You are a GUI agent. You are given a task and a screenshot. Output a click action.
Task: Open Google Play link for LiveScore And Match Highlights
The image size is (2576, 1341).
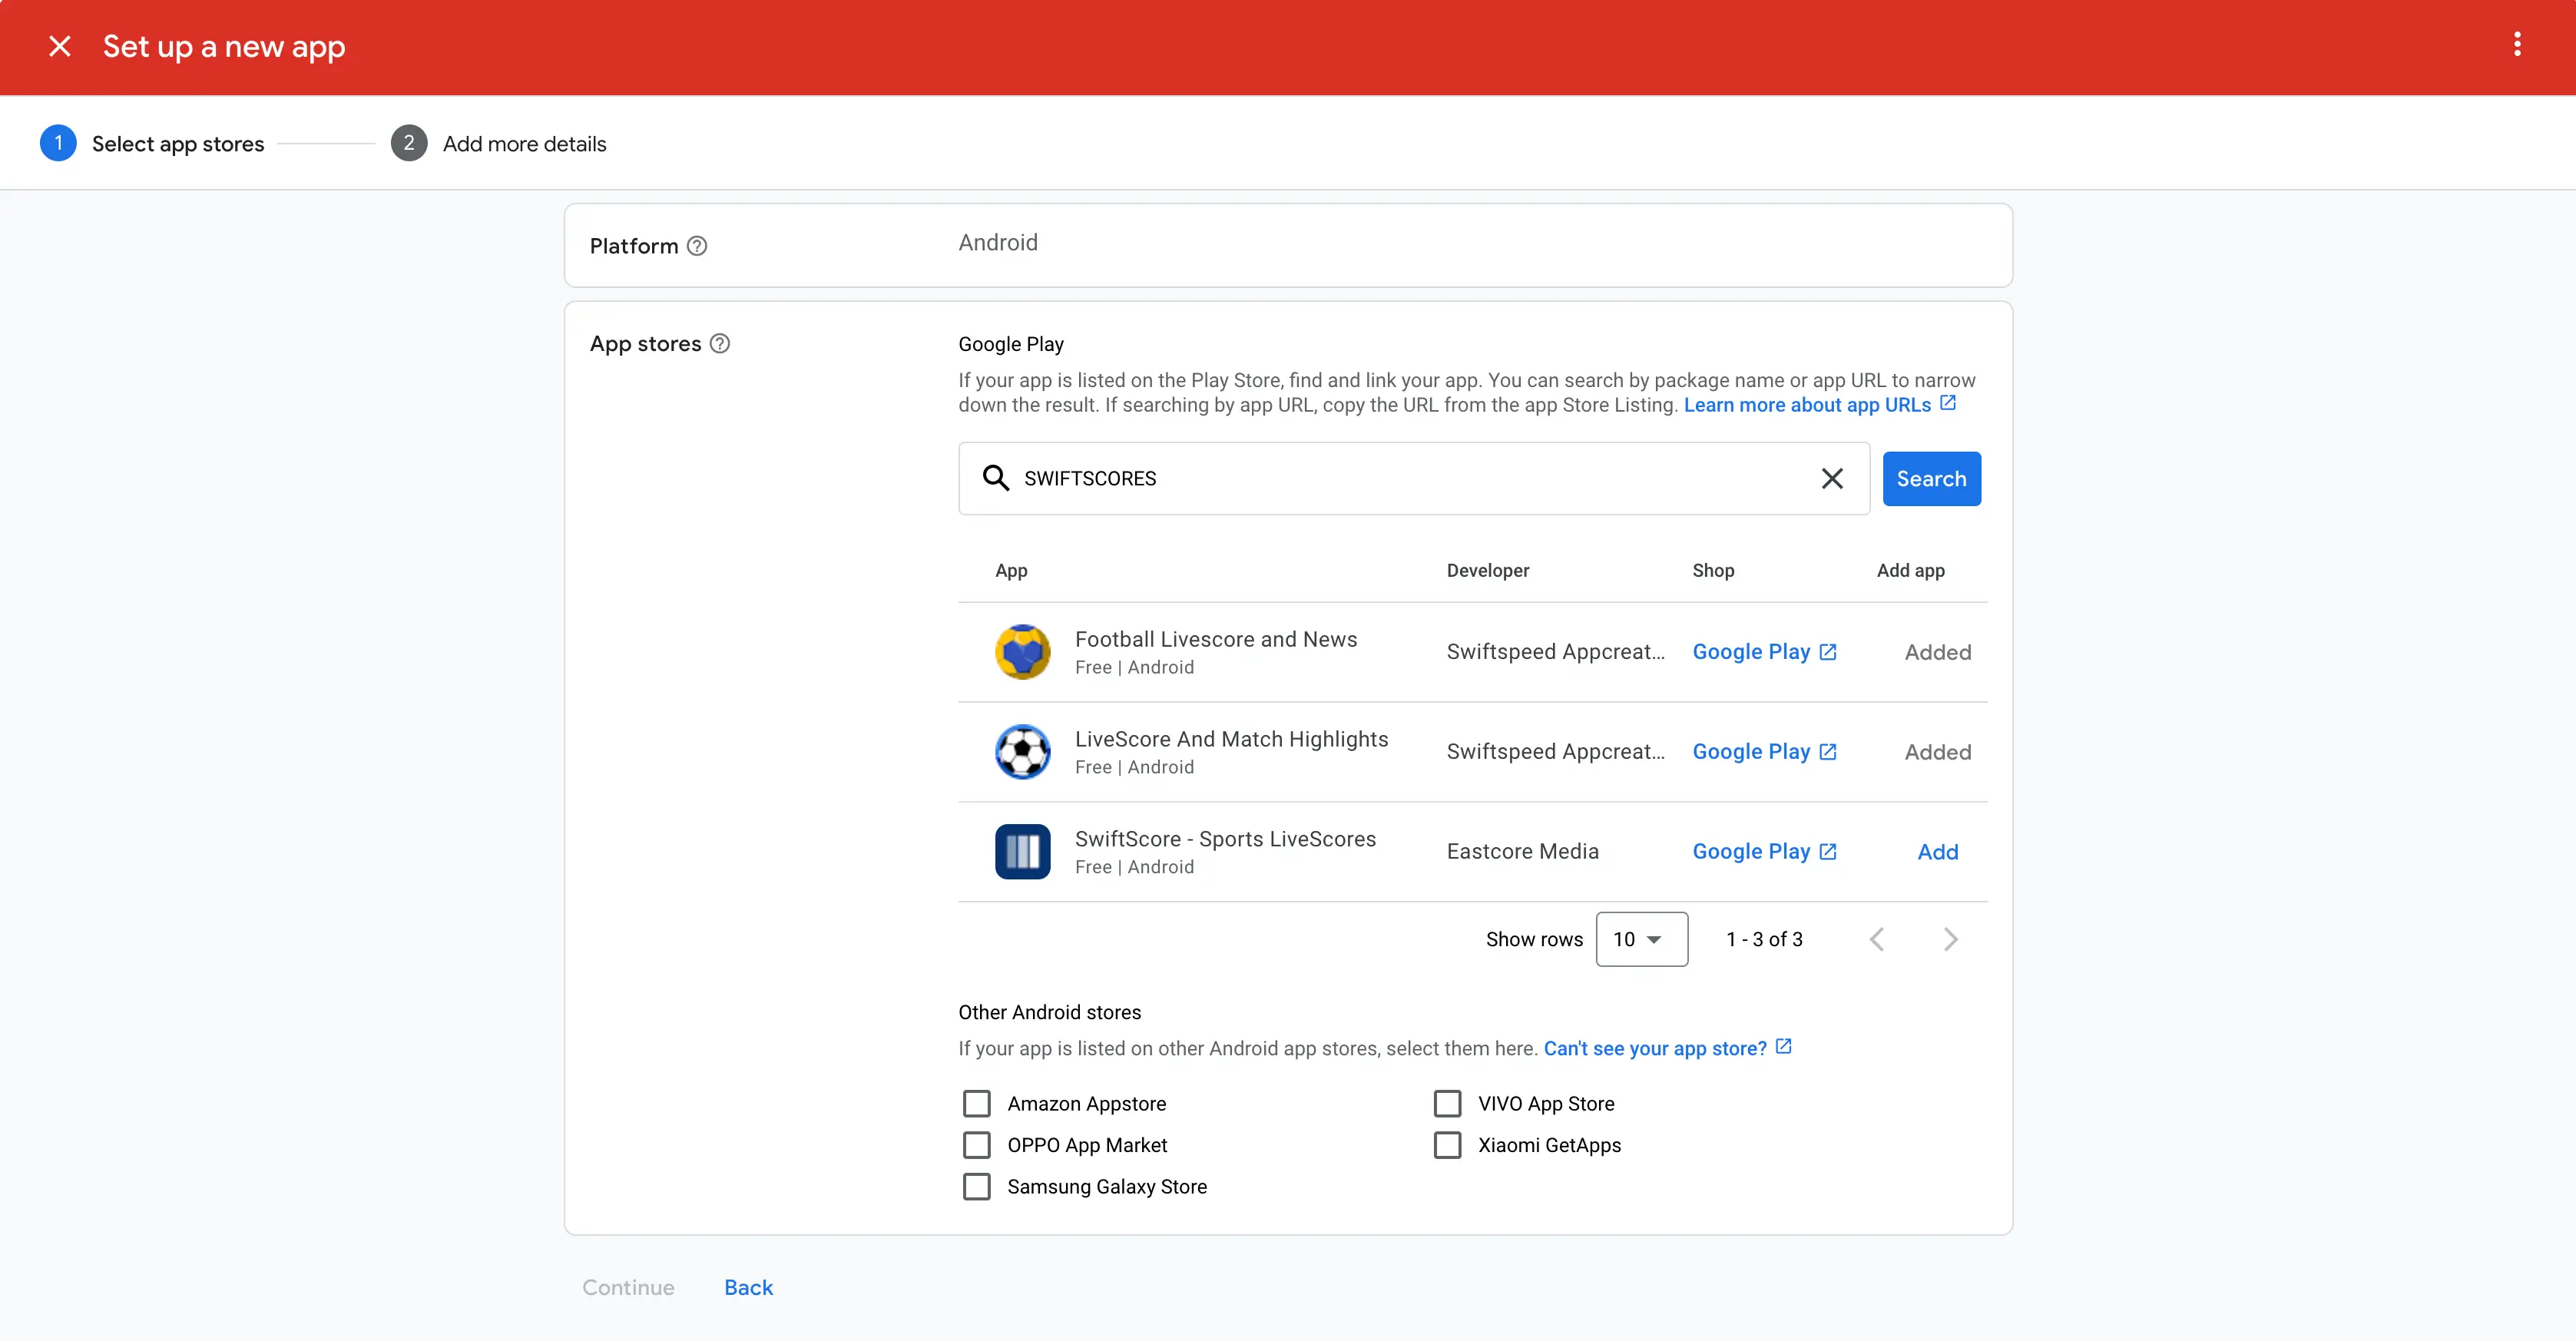[x=1764, y=752]
